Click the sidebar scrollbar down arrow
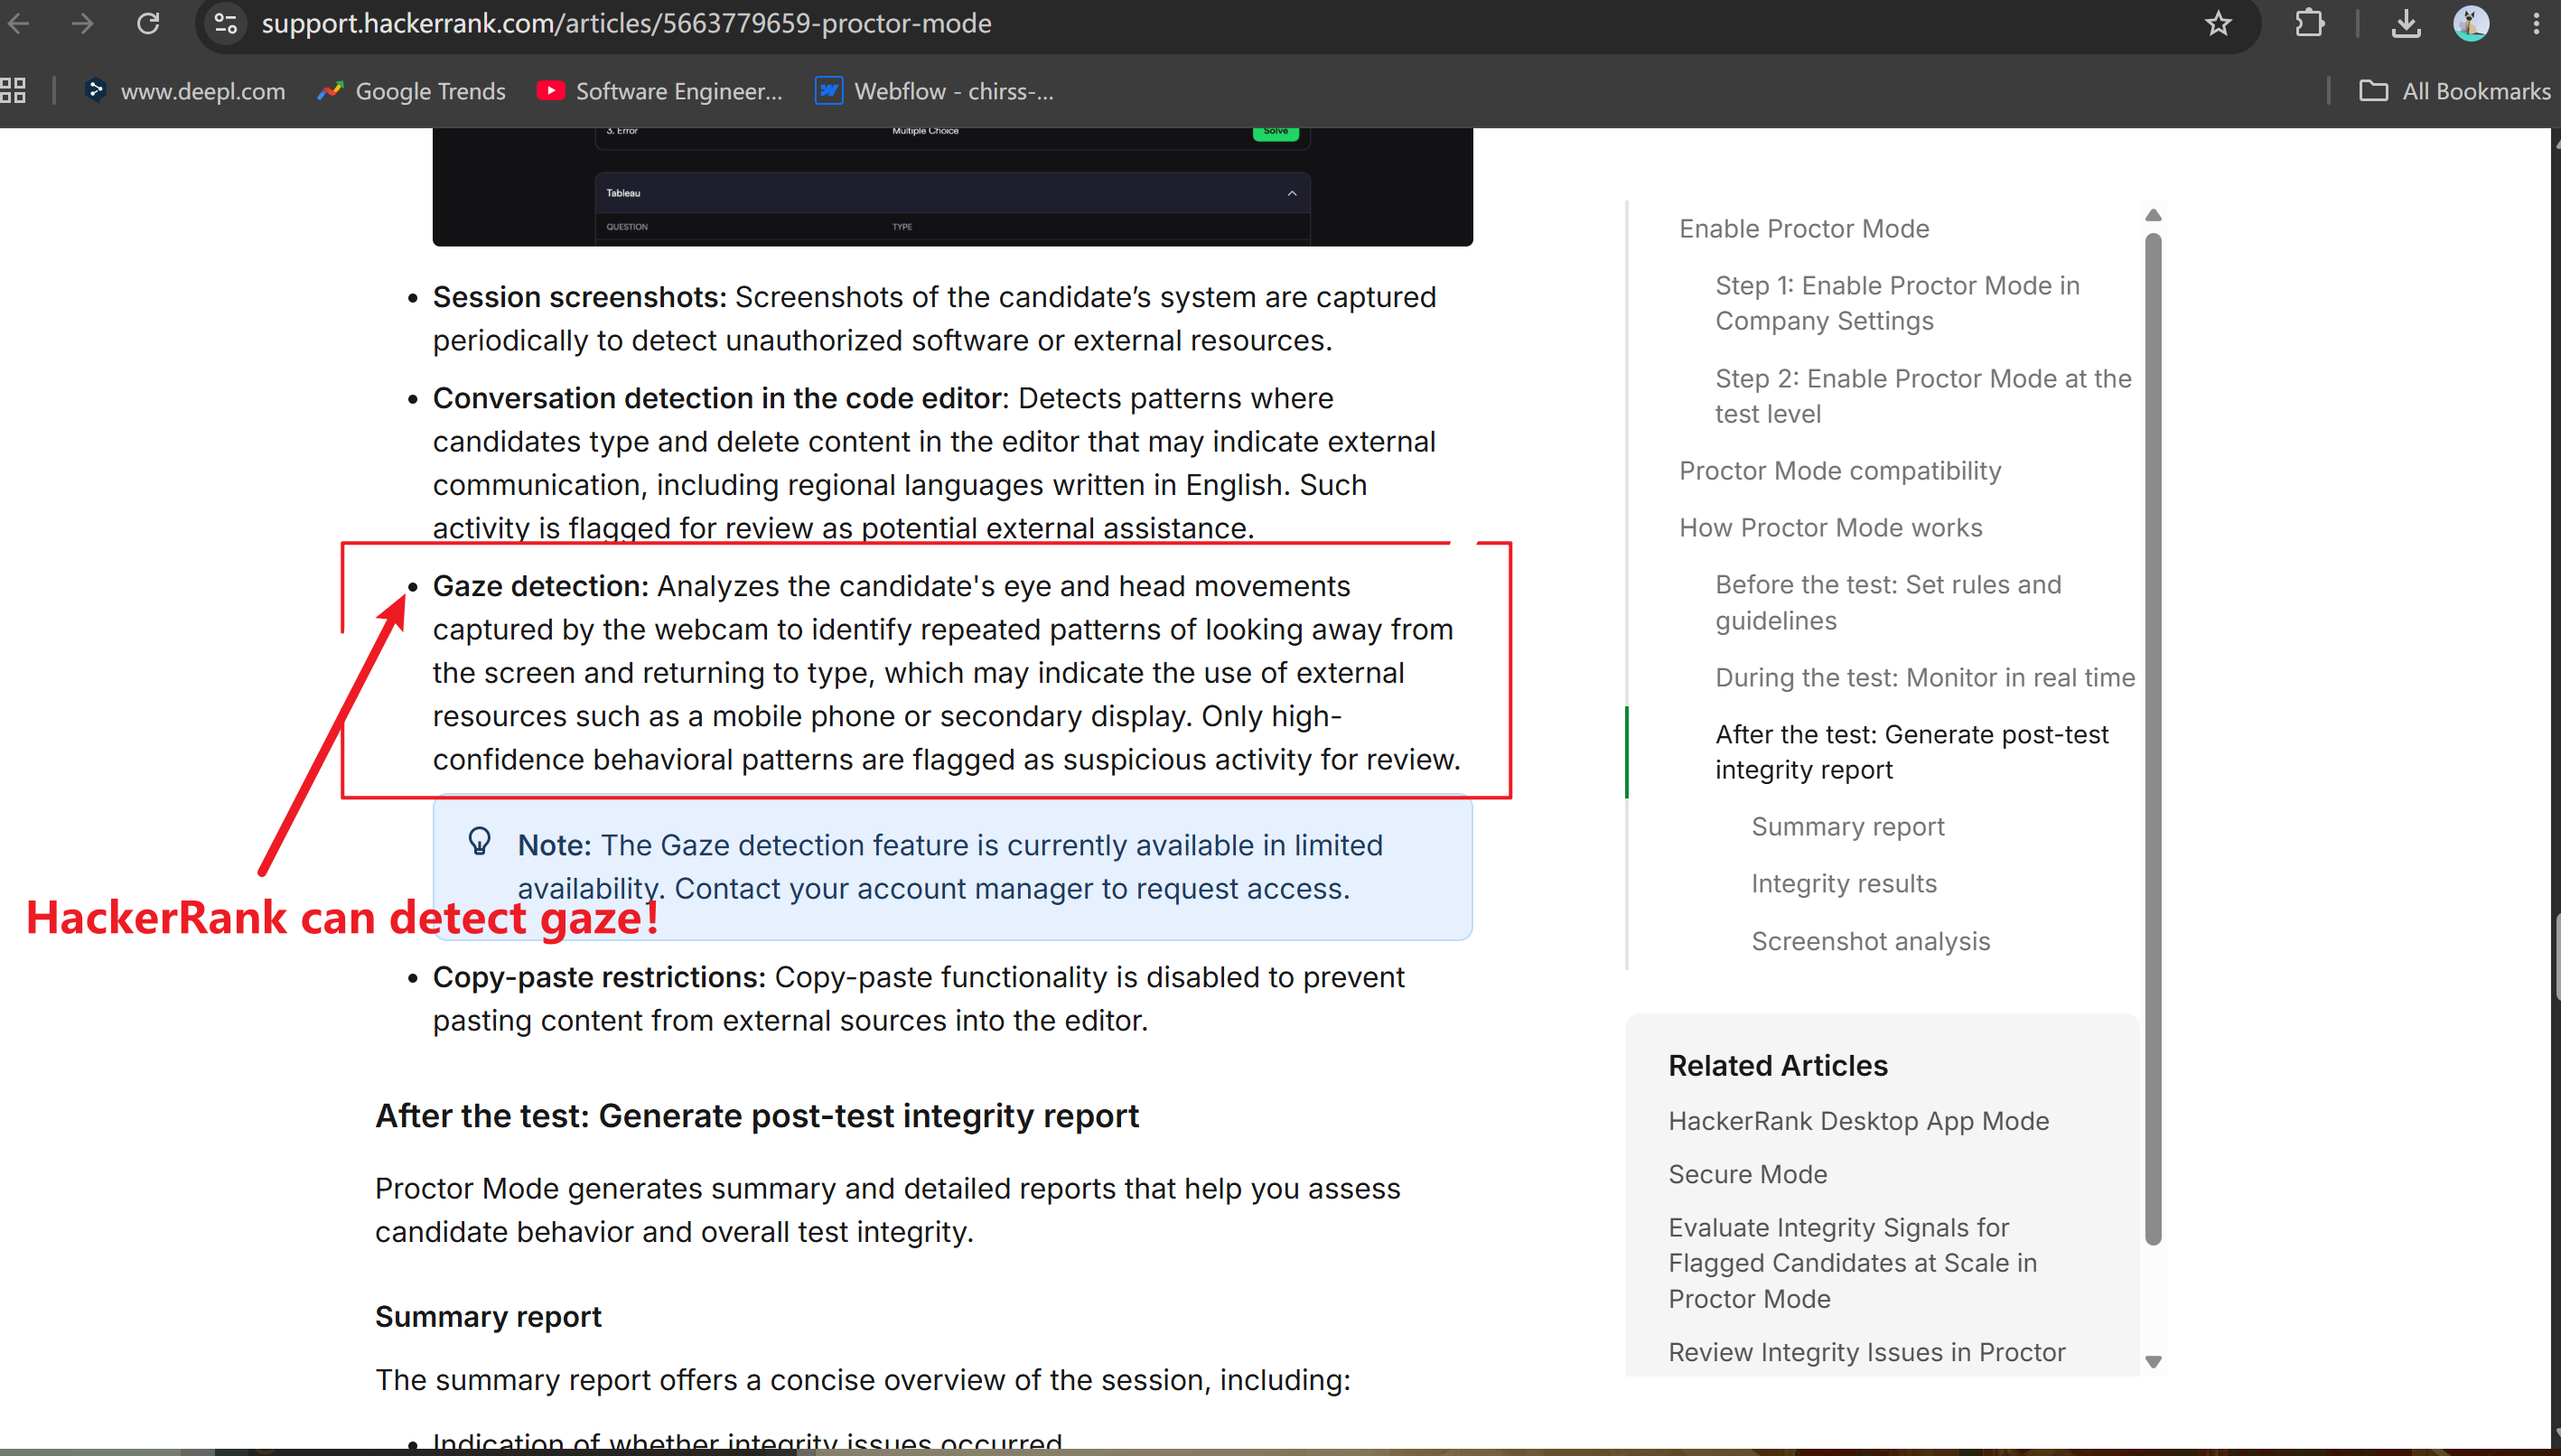 (2153, 1361)
